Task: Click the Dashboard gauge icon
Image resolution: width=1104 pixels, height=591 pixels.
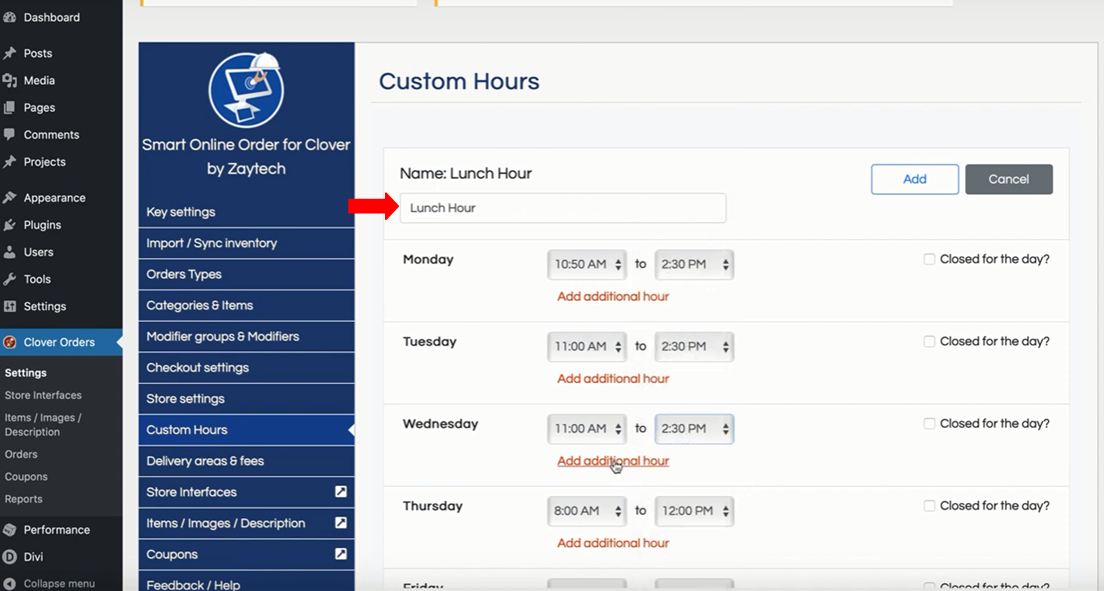Action: coord(10,18)
